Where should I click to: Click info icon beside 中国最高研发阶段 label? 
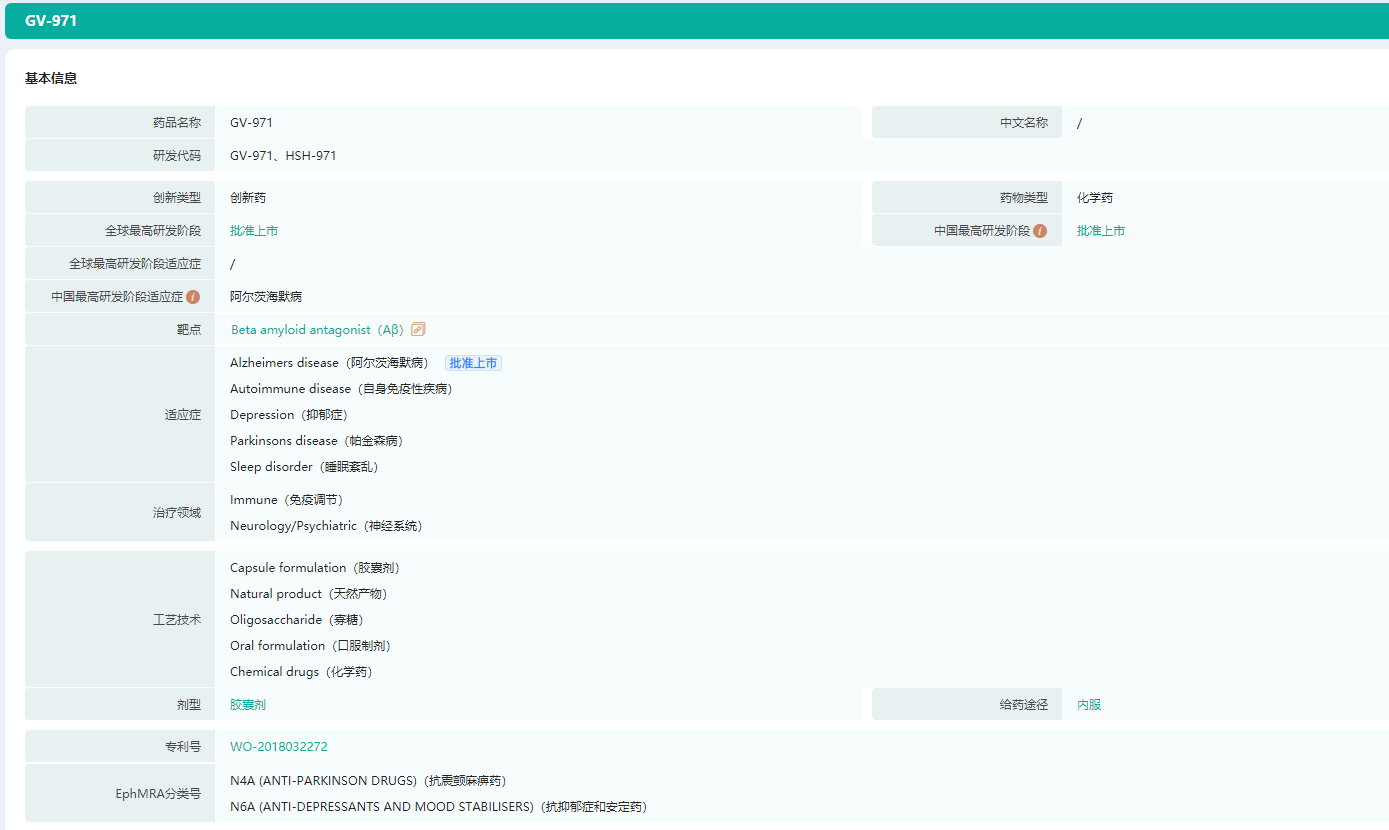1040,231
